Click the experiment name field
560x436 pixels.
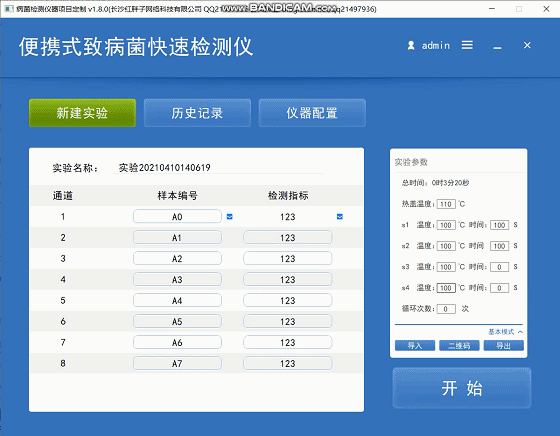coord(218,167)
